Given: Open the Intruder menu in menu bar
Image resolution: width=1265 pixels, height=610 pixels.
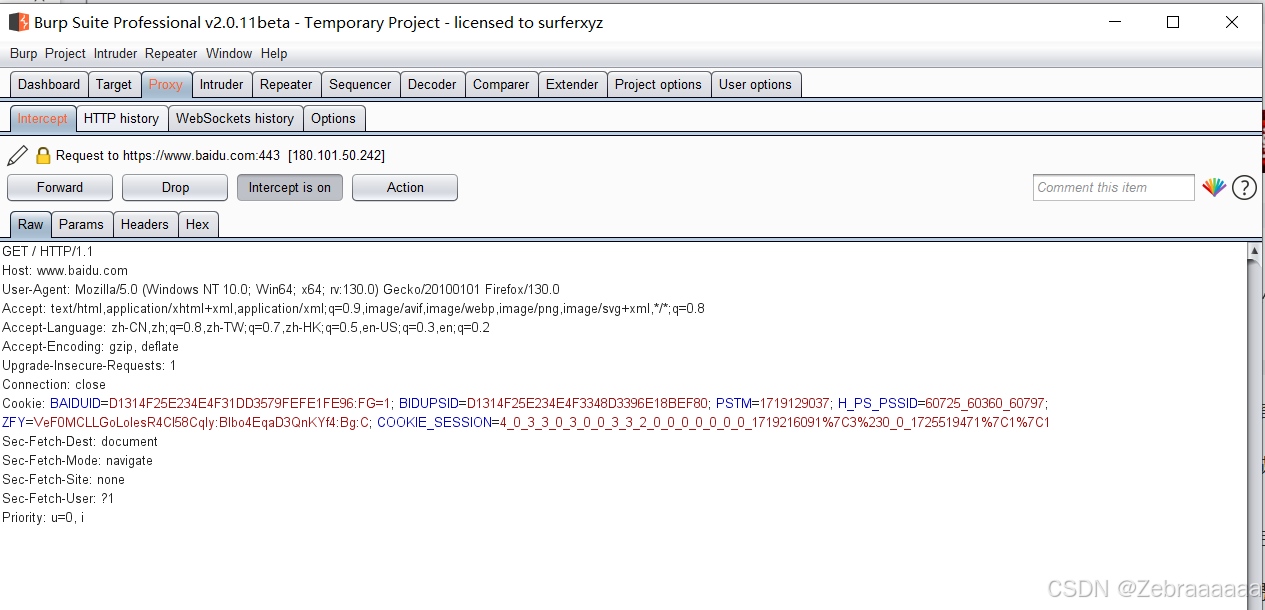Looking at the screenshot, I should pyautogui.click(x=116, y=53).
